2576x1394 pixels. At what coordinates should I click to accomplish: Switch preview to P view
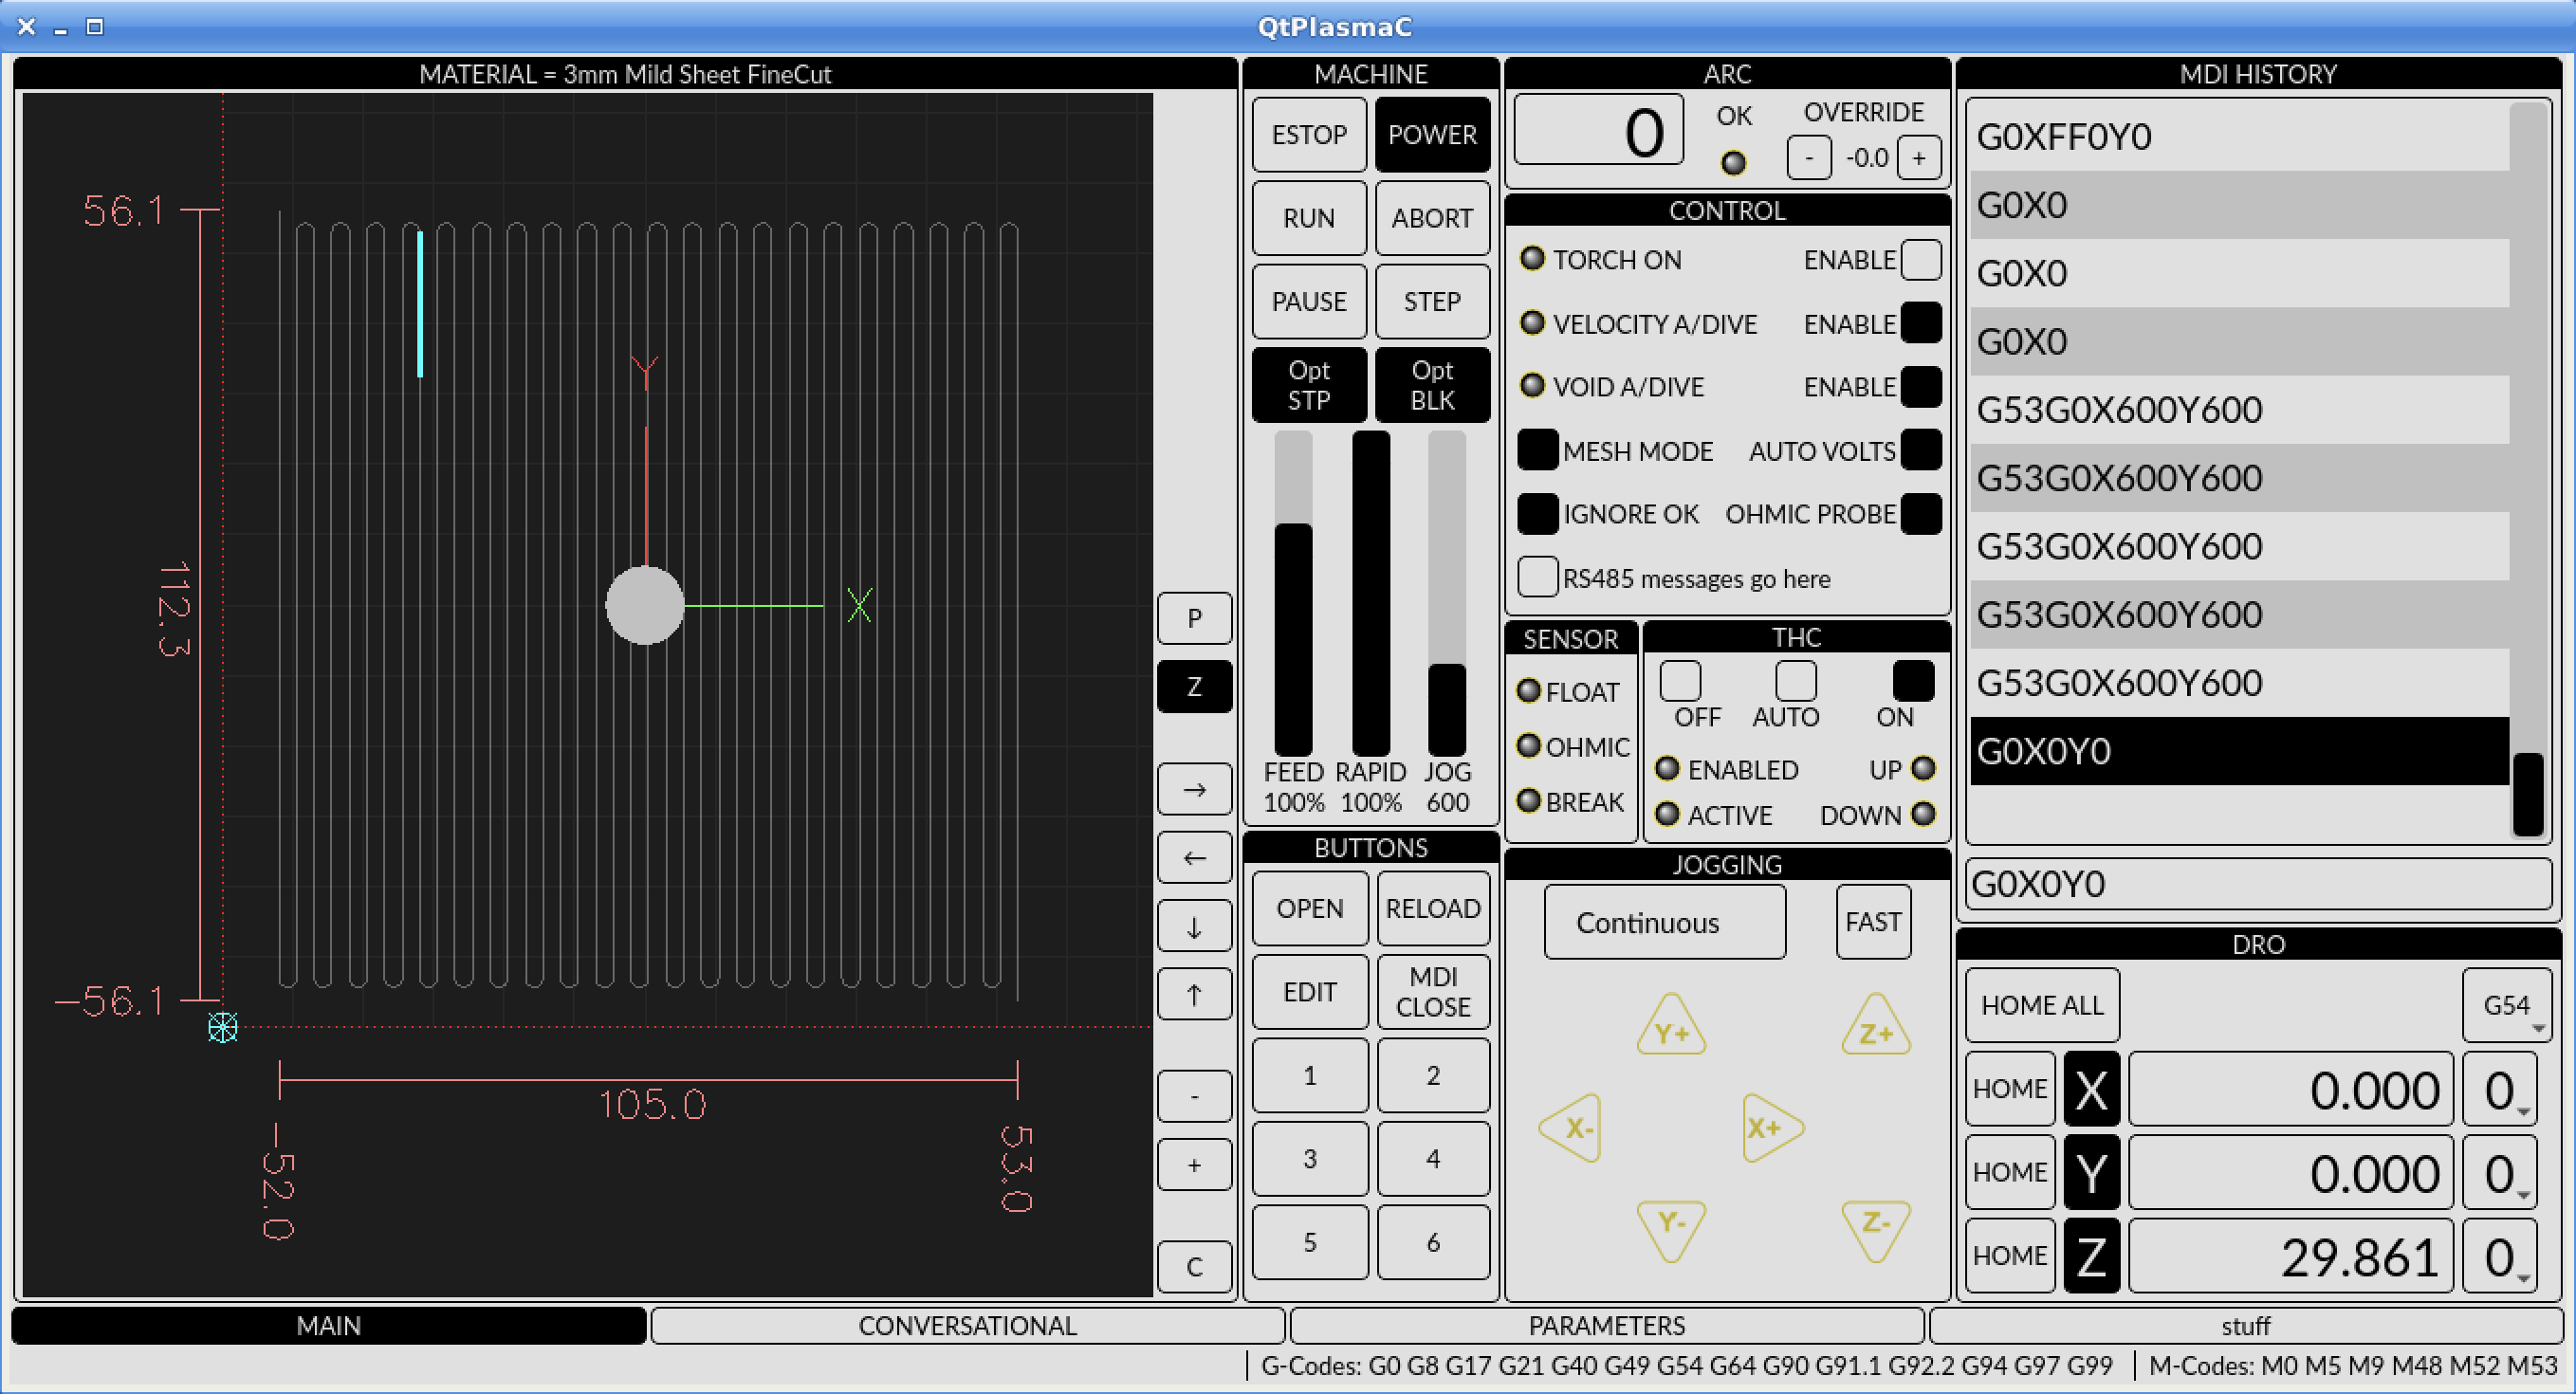pos(1194,619)
